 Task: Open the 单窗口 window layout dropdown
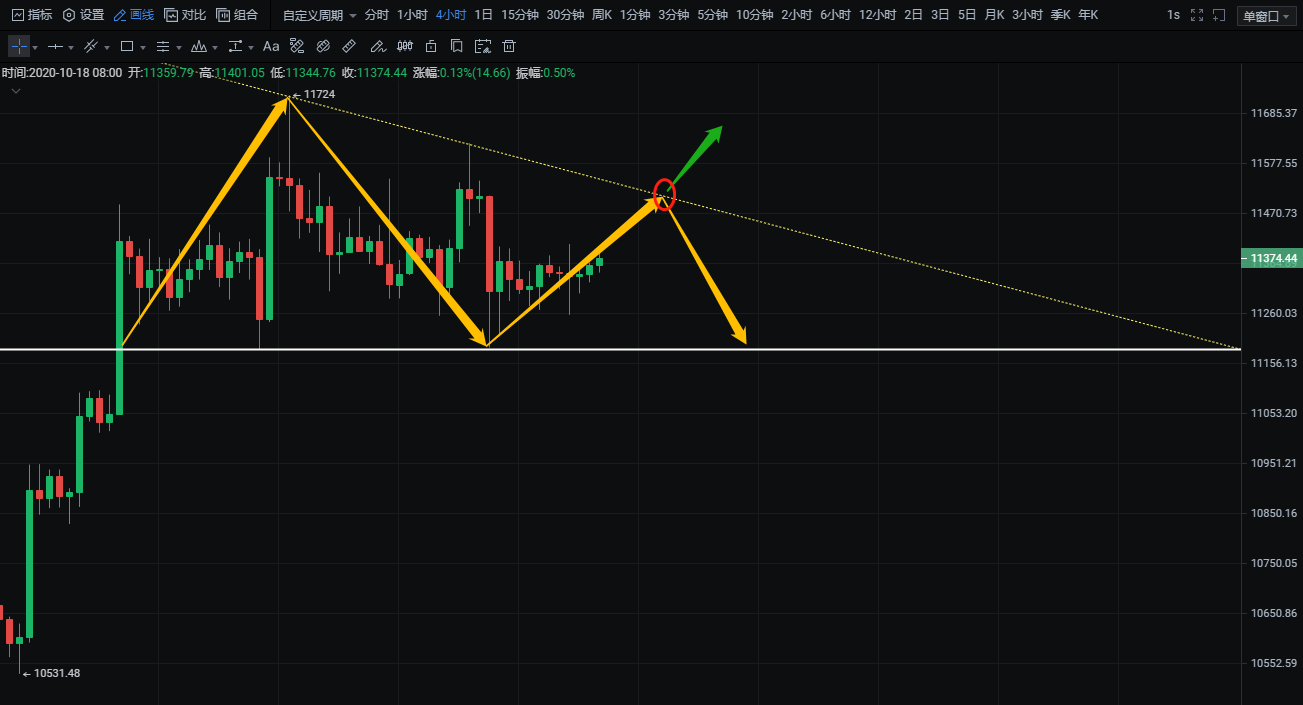(1265, 16)
